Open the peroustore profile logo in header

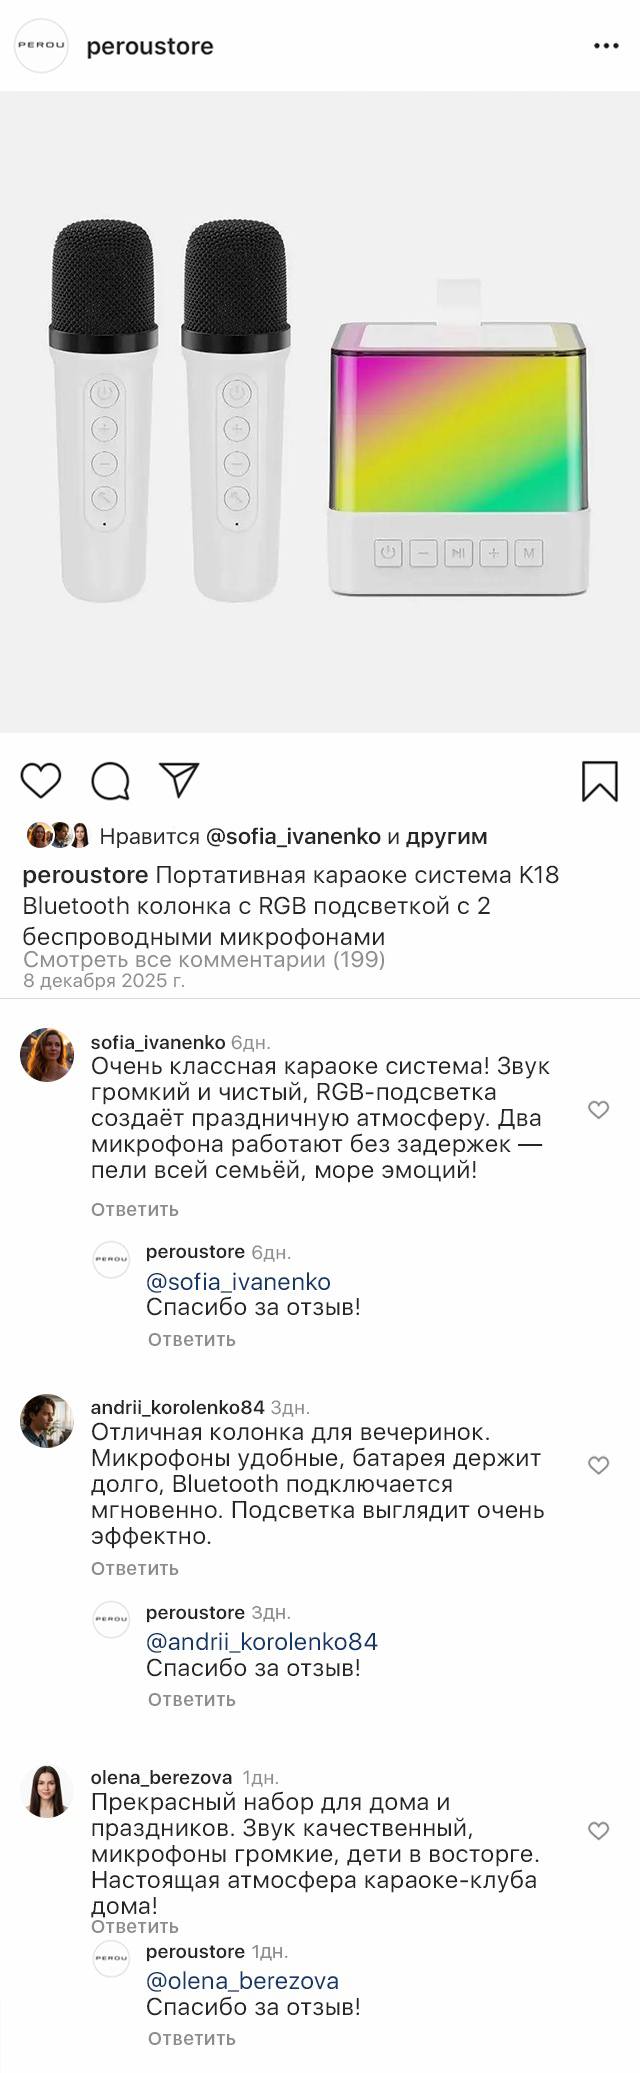pyautogui.click(x=41, y=46)
